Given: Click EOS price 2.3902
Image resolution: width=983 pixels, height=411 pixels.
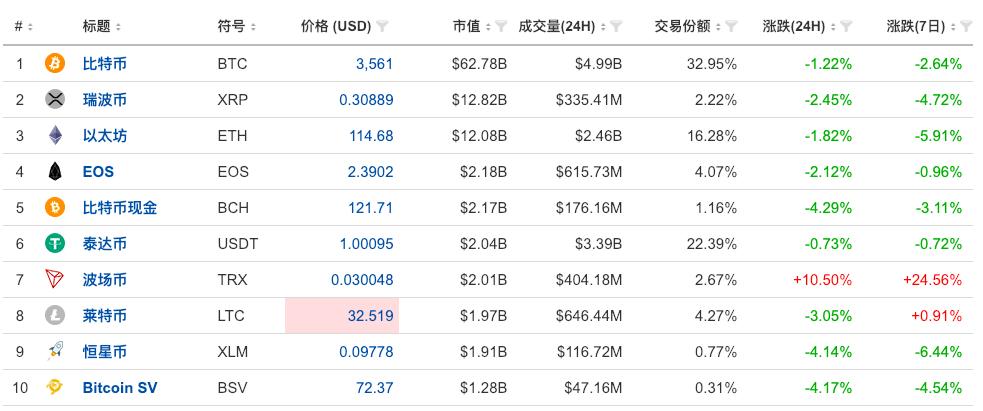Looking at the screenshot, I should (x=371, y=172).
